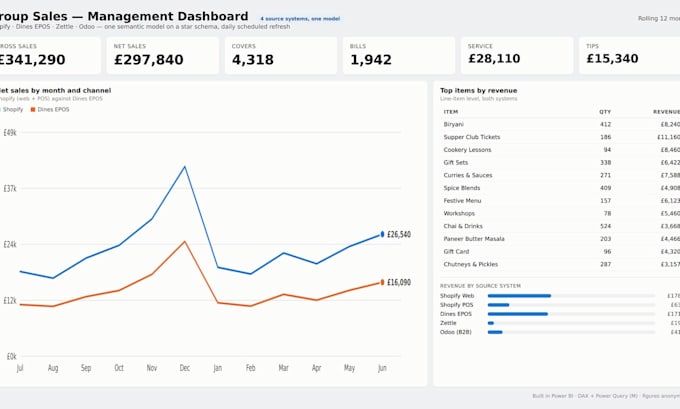680x409 pixels.
Task: Sort table by ITEM column header
Action: [451, 112]
